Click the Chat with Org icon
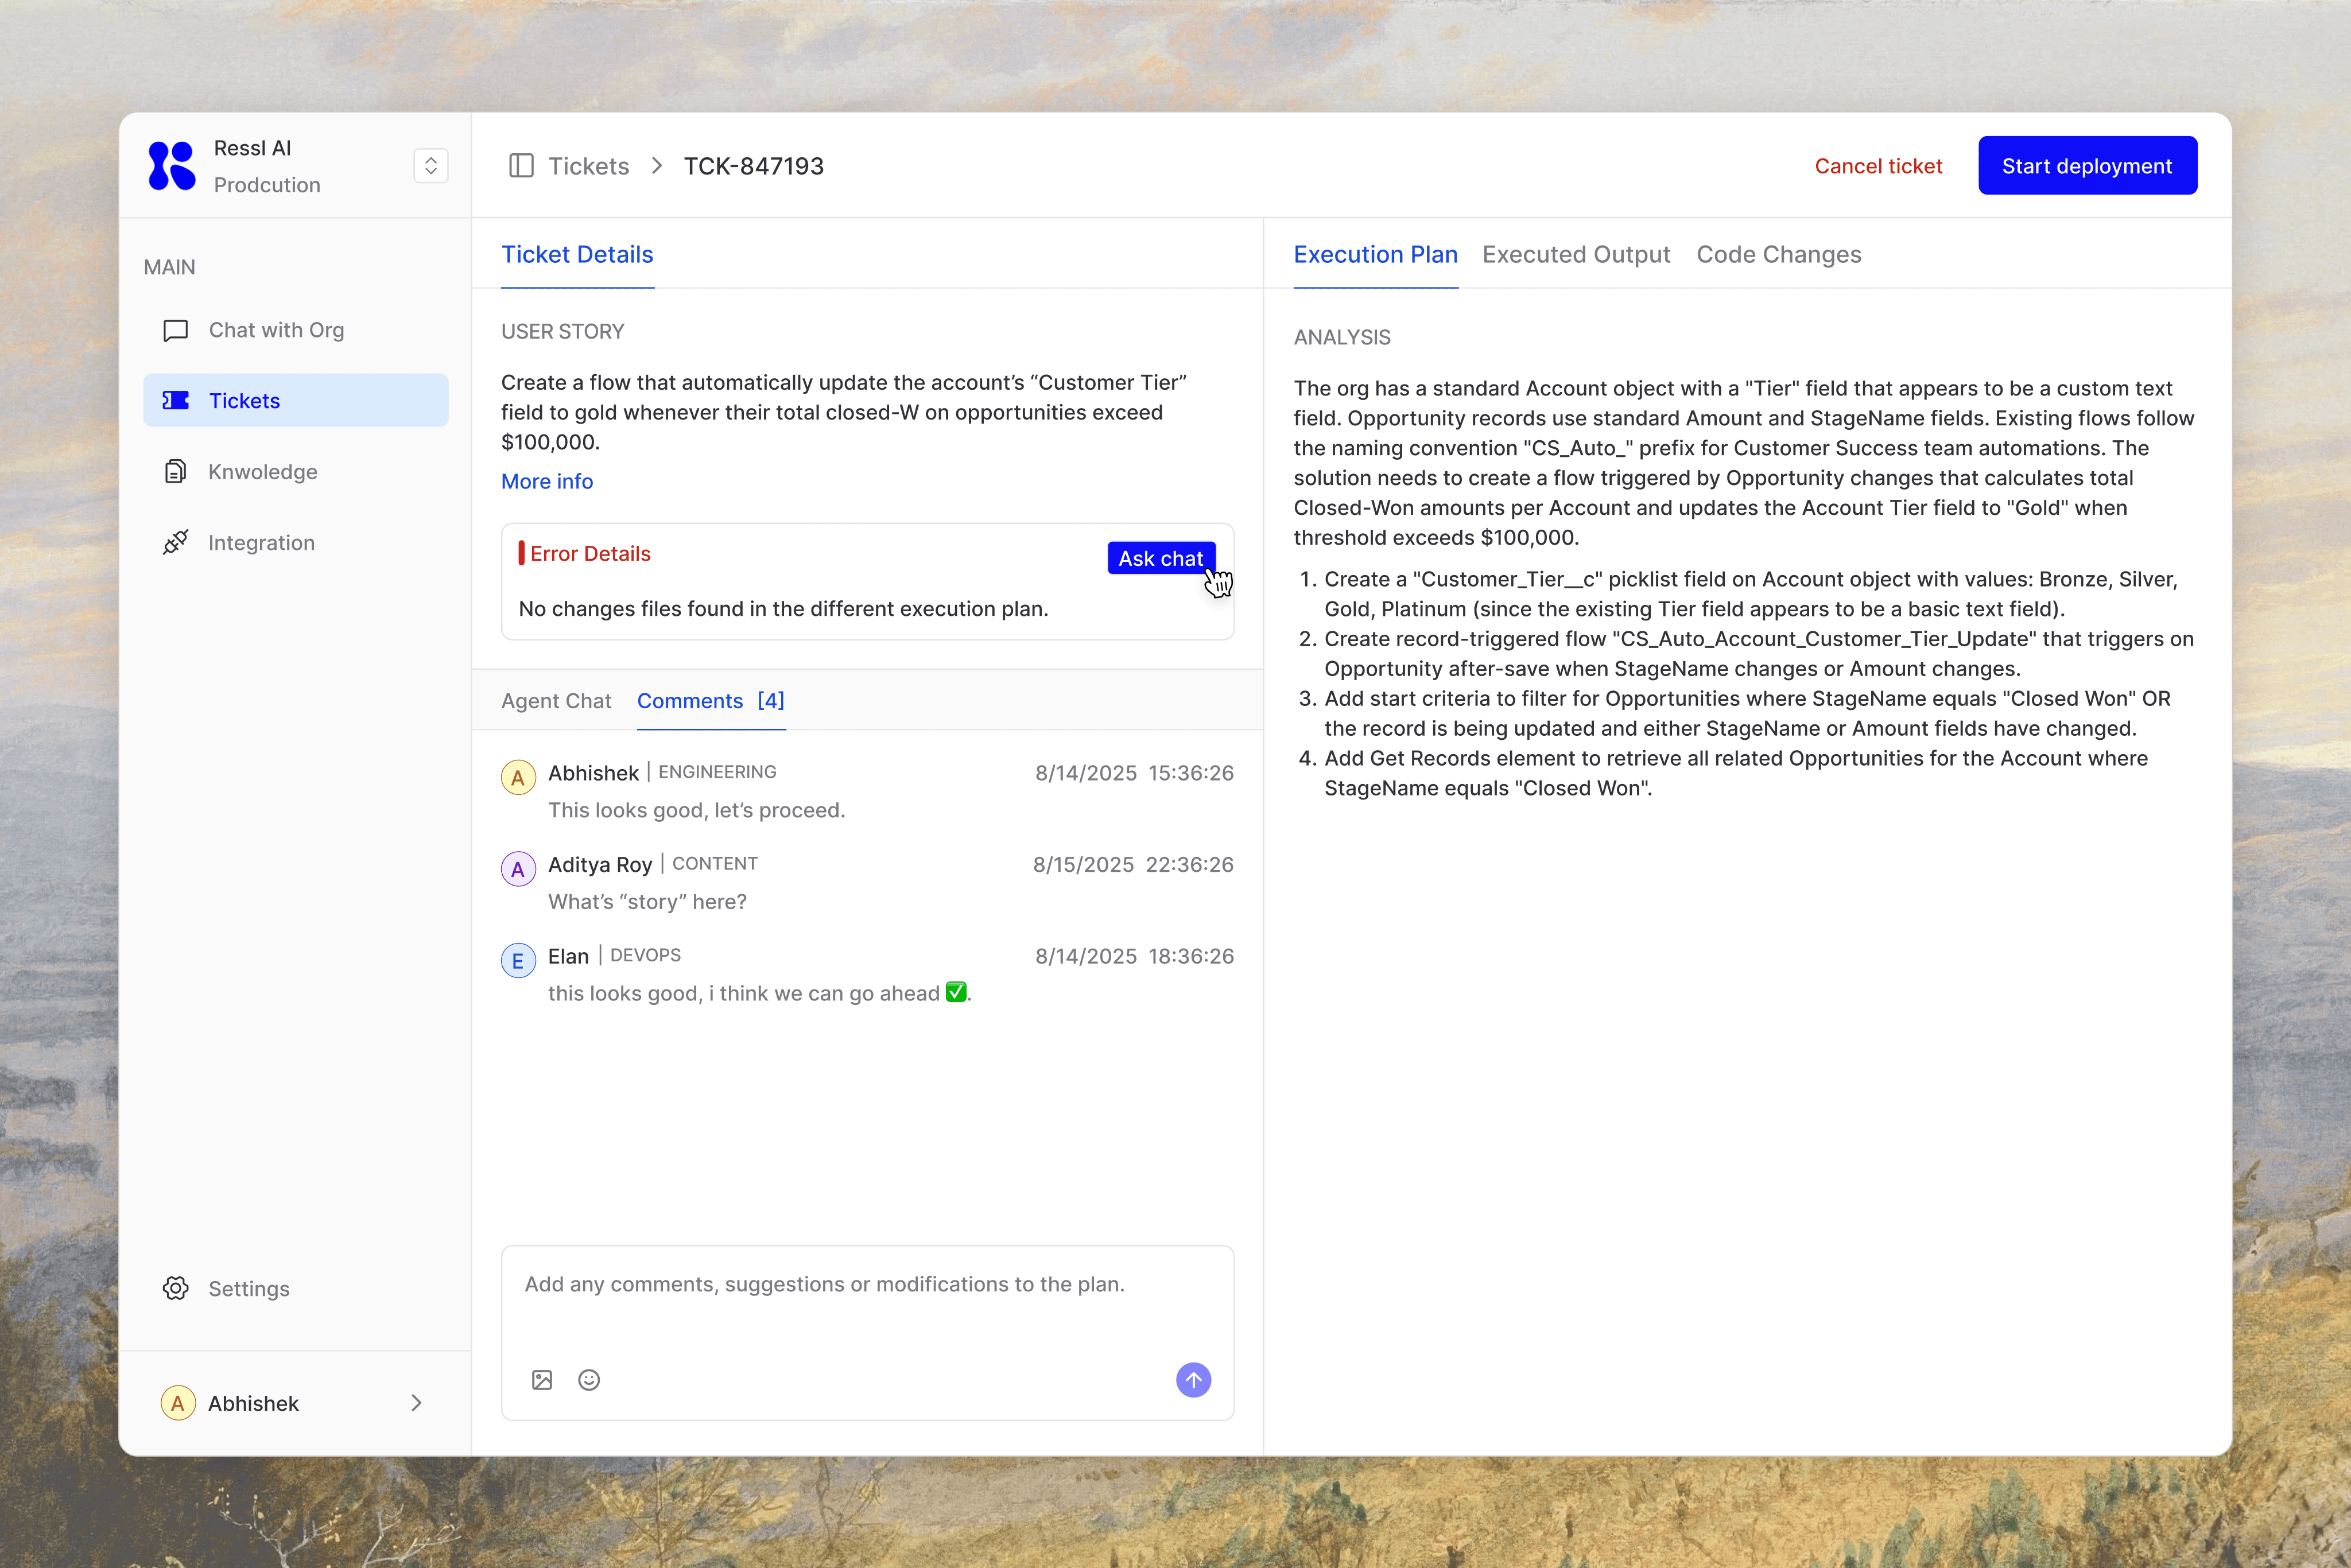The width and height of the screenshot is (2351, 1568). [176, 330]
